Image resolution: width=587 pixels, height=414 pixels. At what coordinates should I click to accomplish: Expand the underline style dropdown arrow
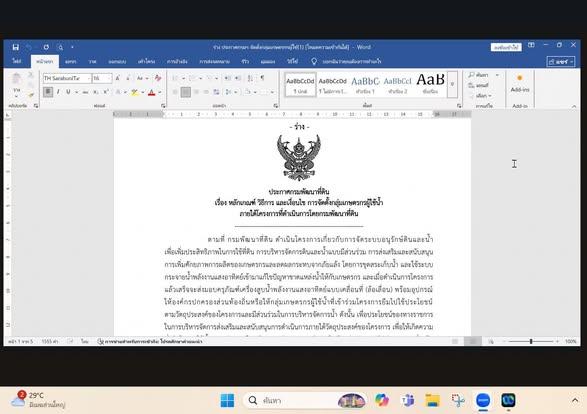point(76,92)
